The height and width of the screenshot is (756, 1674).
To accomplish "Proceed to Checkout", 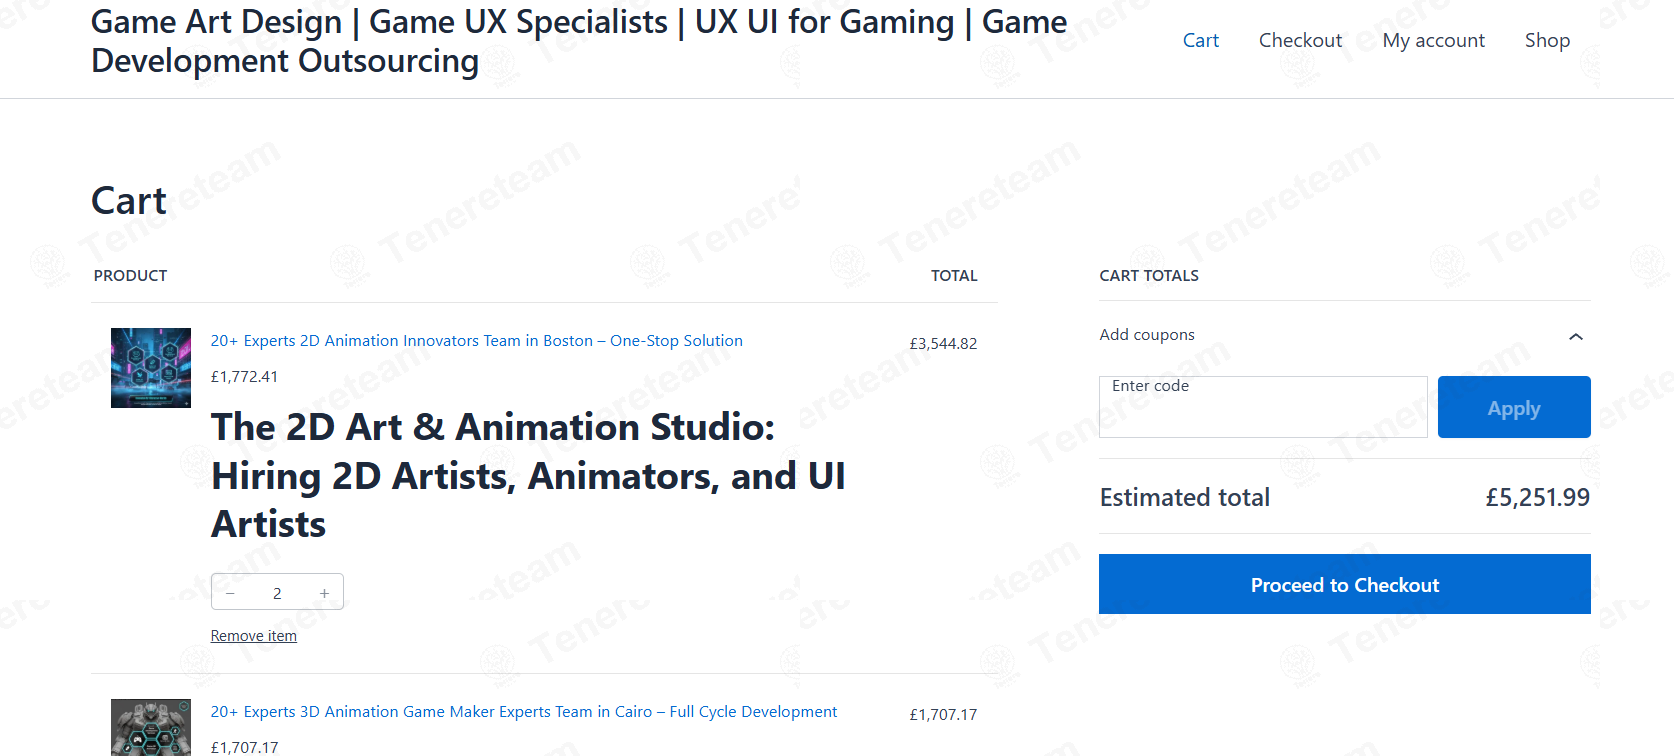I will [x=1345, y=584].
